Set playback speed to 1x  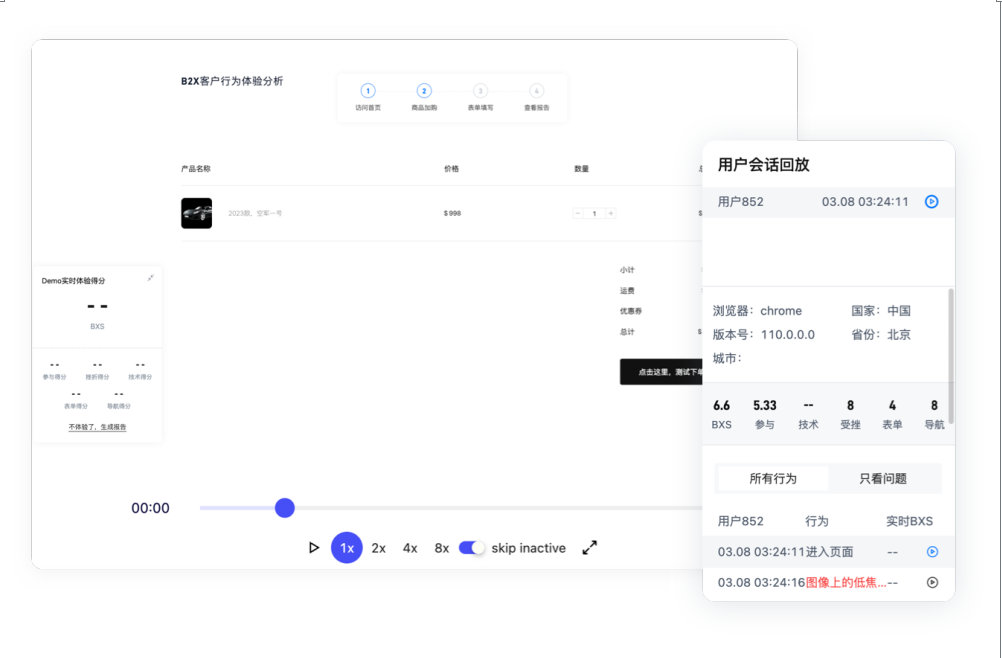346,548
